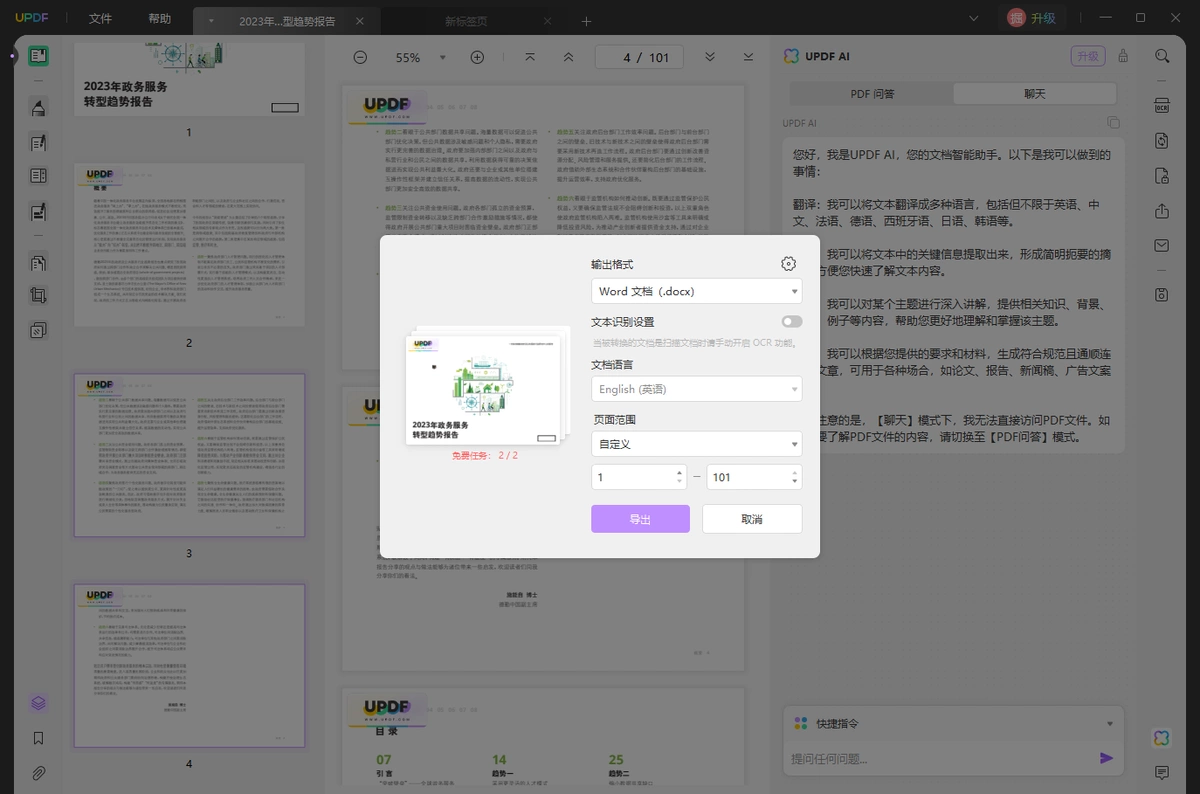Image resolution: width=1200 pixels, height=794 pixels.
Task: Open the Edit PDF tool
Action: point(38,143)
